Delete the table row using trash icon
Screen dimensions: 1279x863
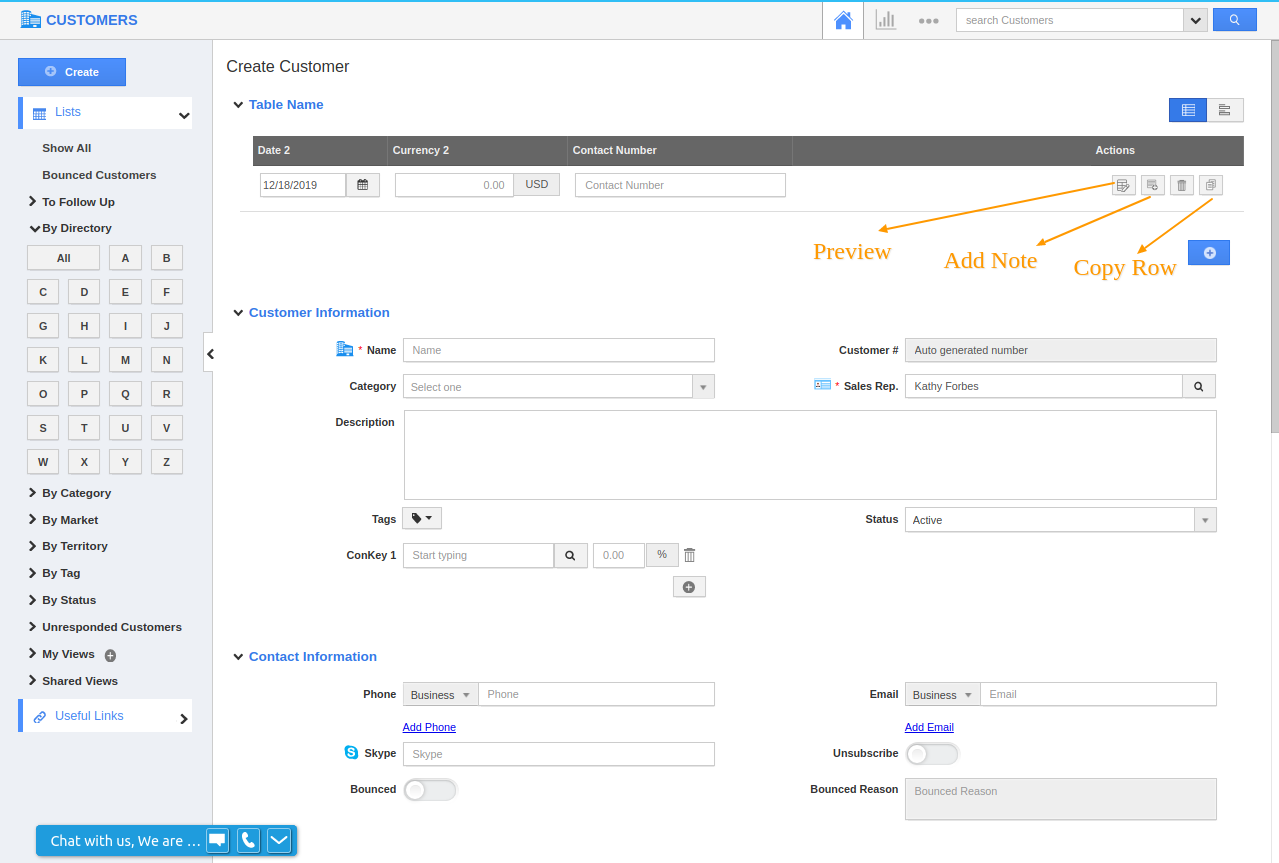click(x=1181, y=185)
